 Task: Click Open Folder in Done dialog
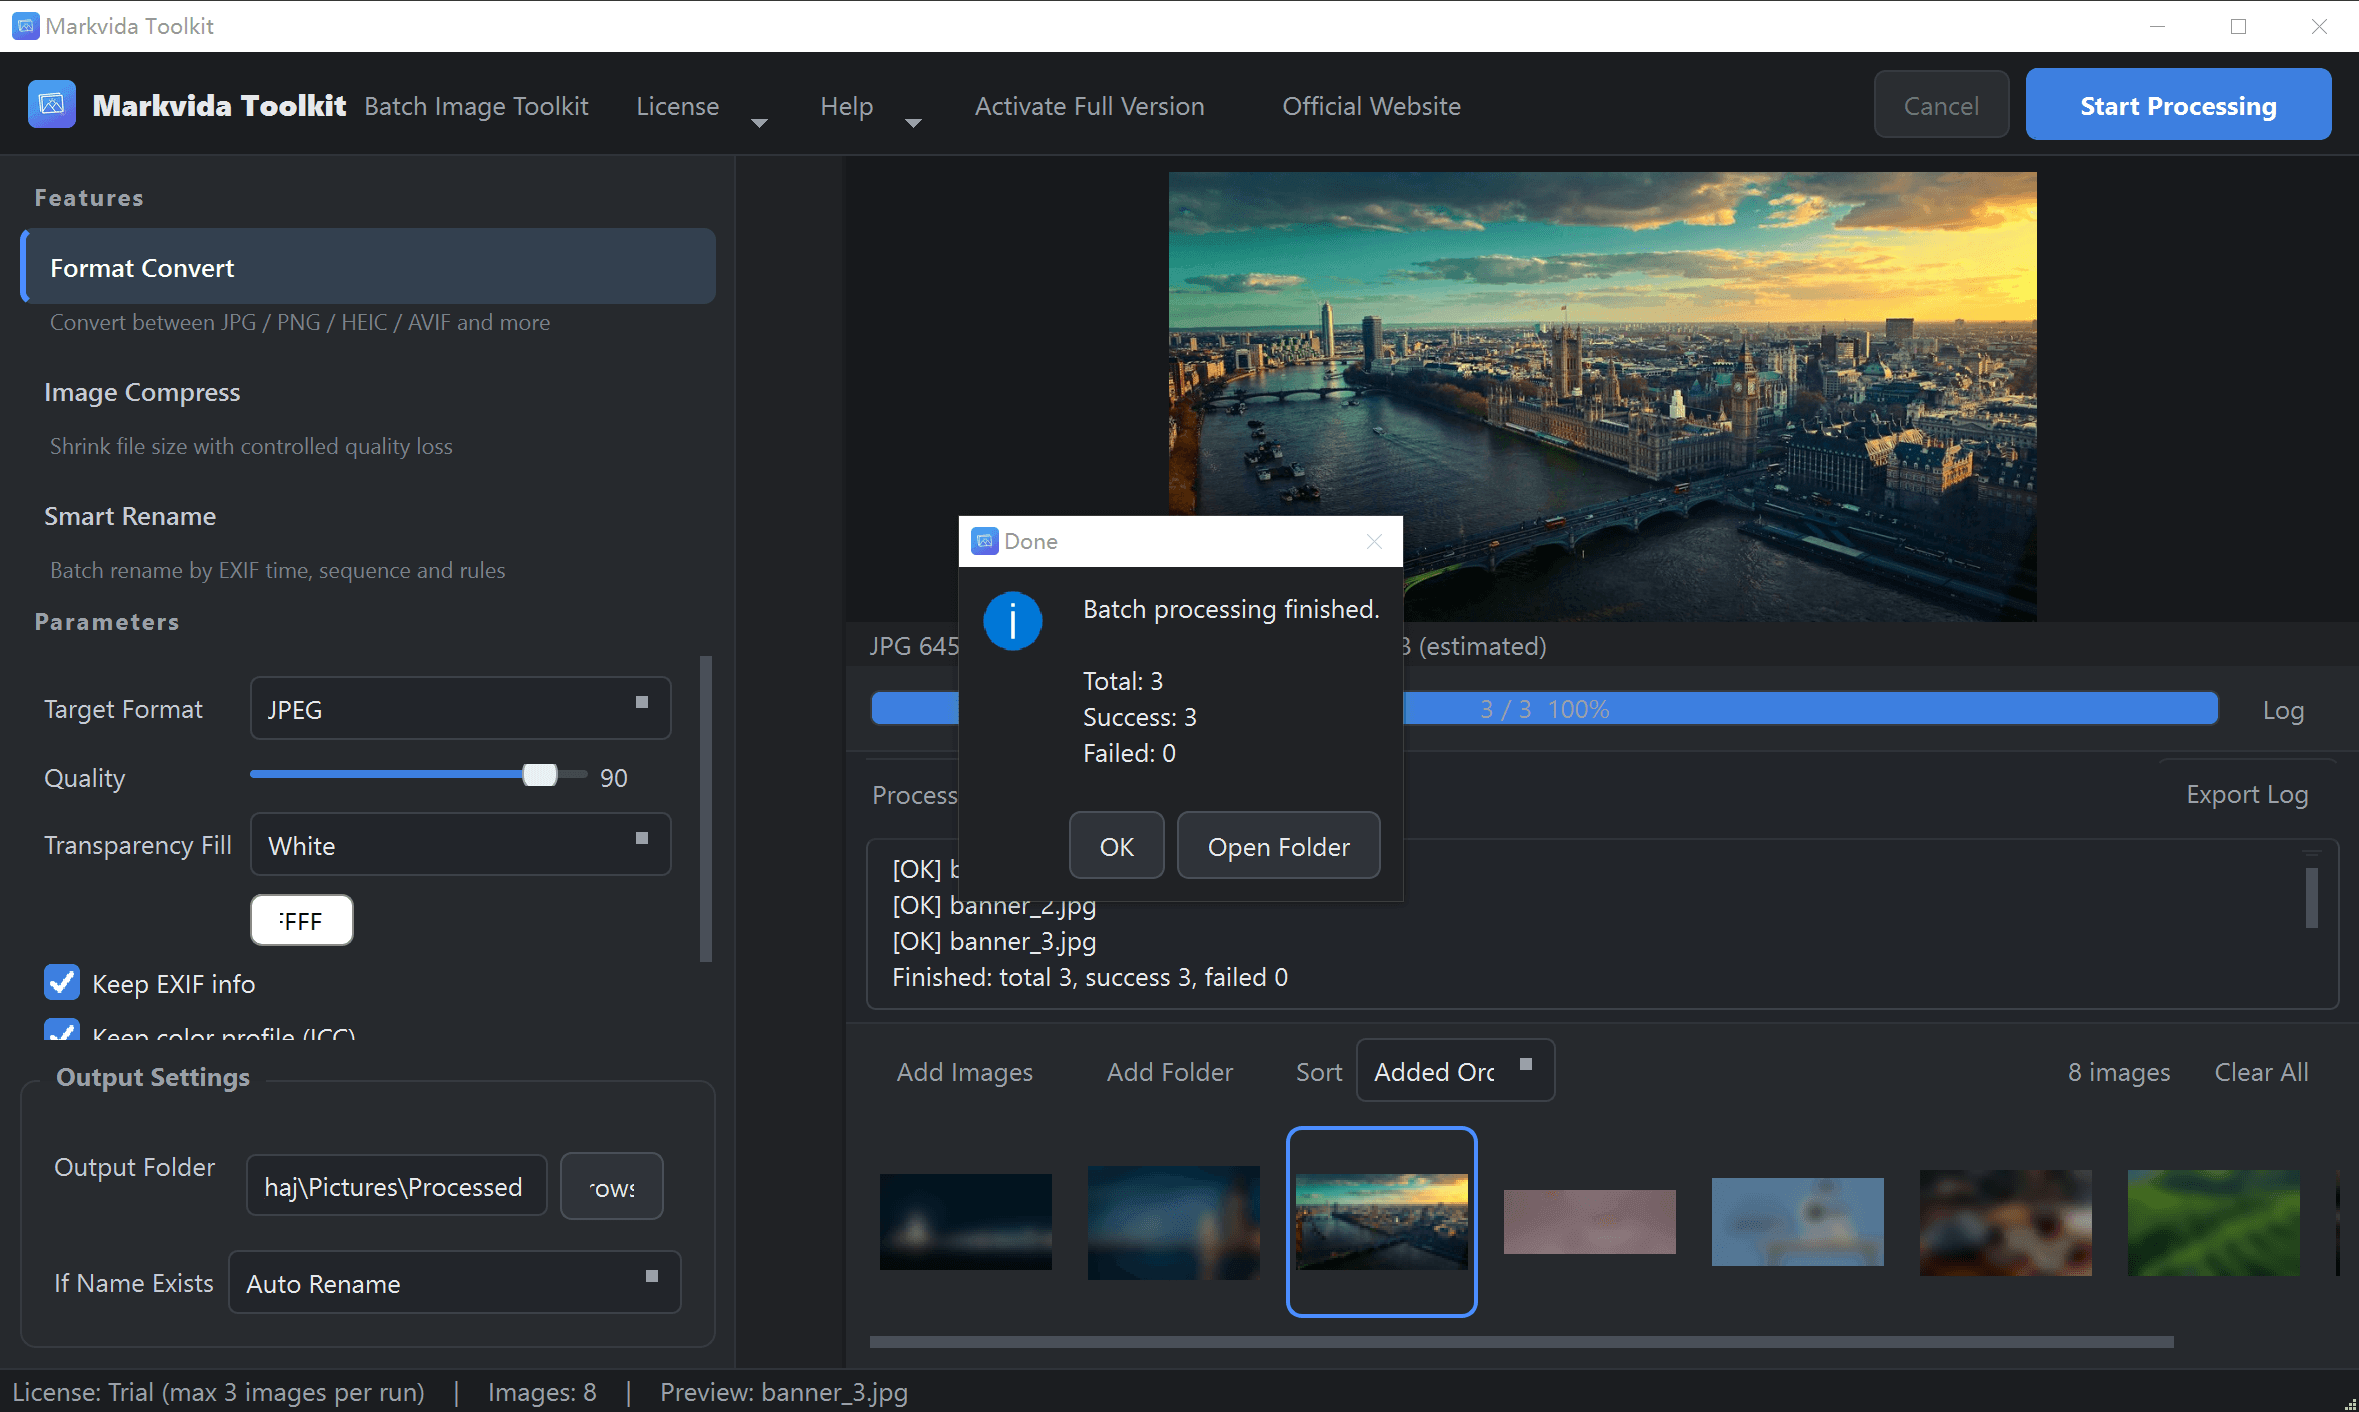pyautogui.click(x=1278, y=845)
